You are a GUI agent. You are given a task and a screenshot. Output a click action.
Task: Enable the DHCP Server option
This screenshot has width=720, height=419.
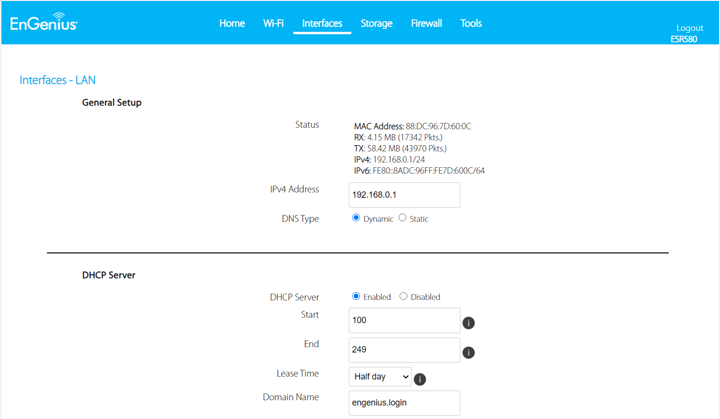356,296
